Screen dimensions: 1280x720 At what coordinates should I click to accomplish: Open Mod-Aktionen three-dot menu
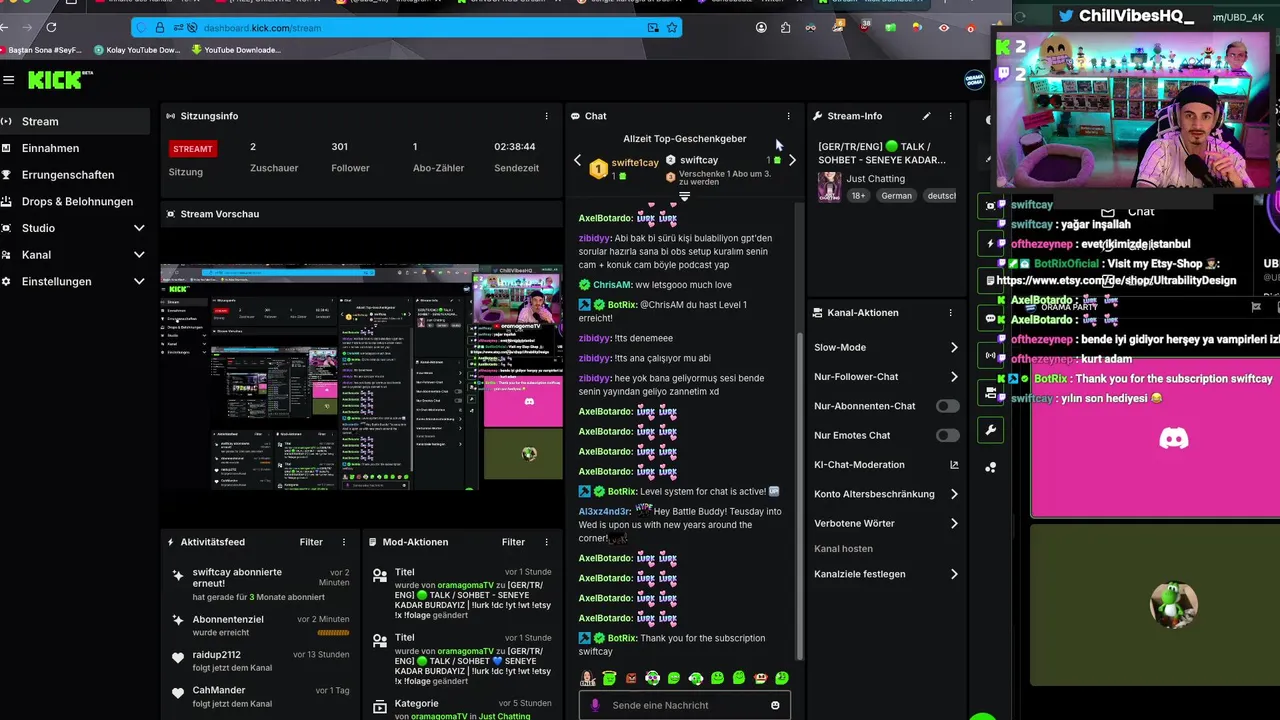click(545, 542)
